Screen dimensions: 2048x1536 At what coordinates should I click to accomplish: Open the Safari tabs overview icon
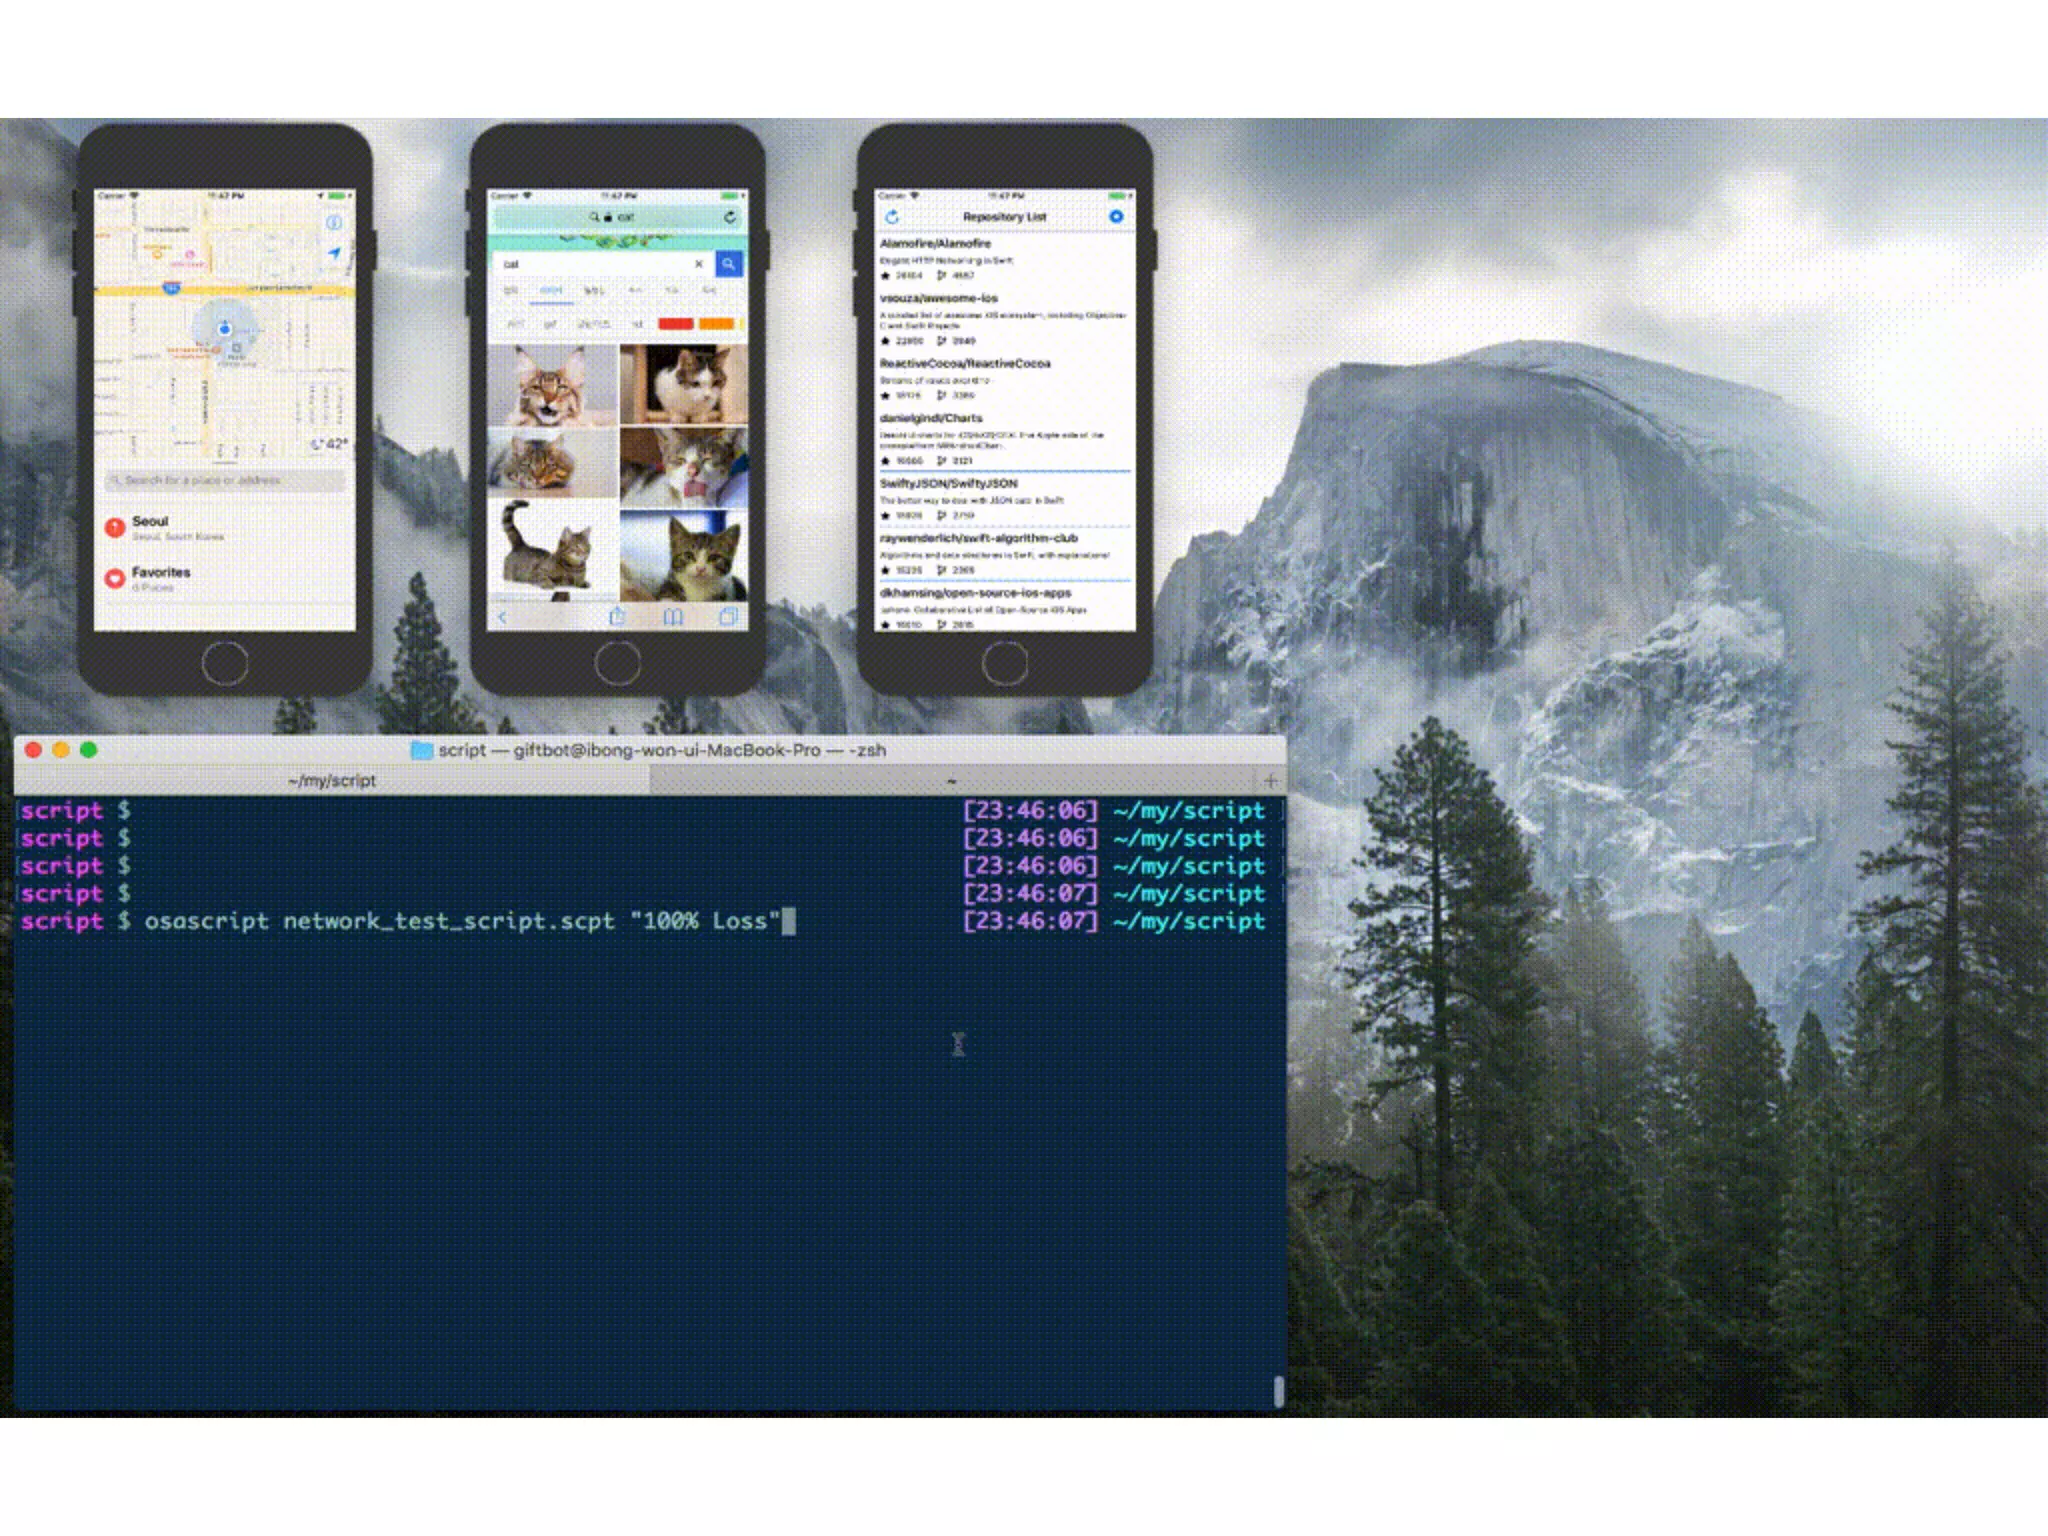pyautogui.click(x=728, y=617)
